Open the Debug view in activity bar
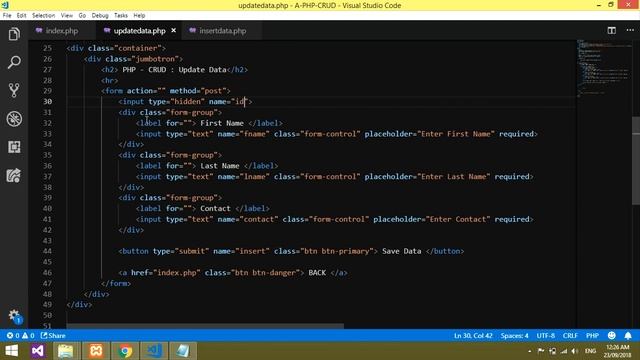Viewport: 640px width, 360px height. [x=14, y=119]
